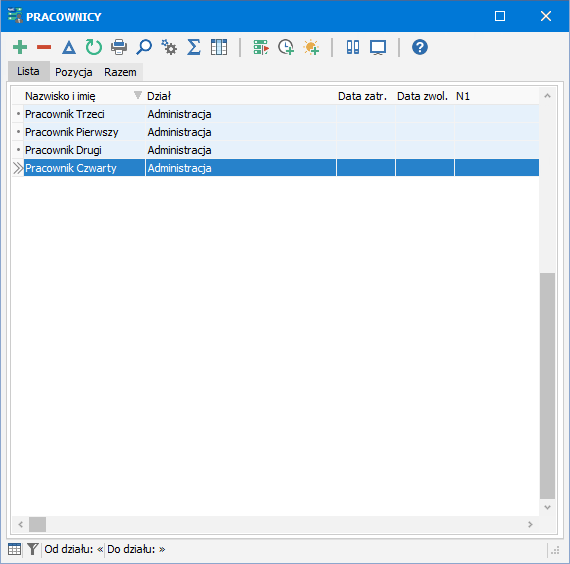Show totals with the sigma icon
The width and height of the screenshot is (570, 564).
(194, 47)
